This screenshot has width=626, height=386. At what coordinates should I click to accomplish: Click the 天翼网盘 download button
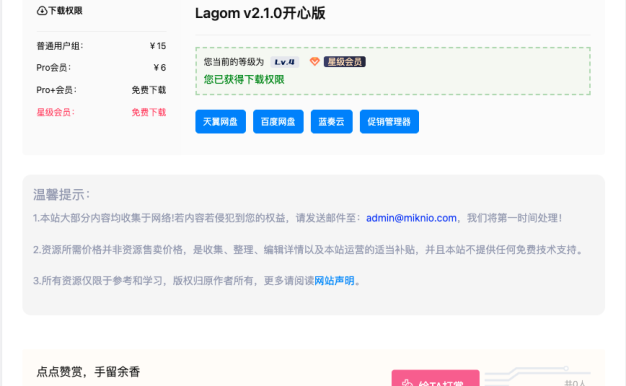point(220,121)
